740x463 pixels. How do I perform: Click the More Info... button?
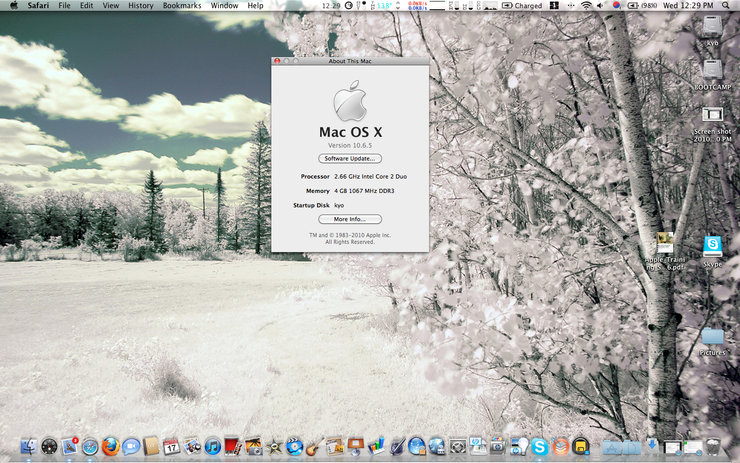pyautogui.click(x=349, y=219)
